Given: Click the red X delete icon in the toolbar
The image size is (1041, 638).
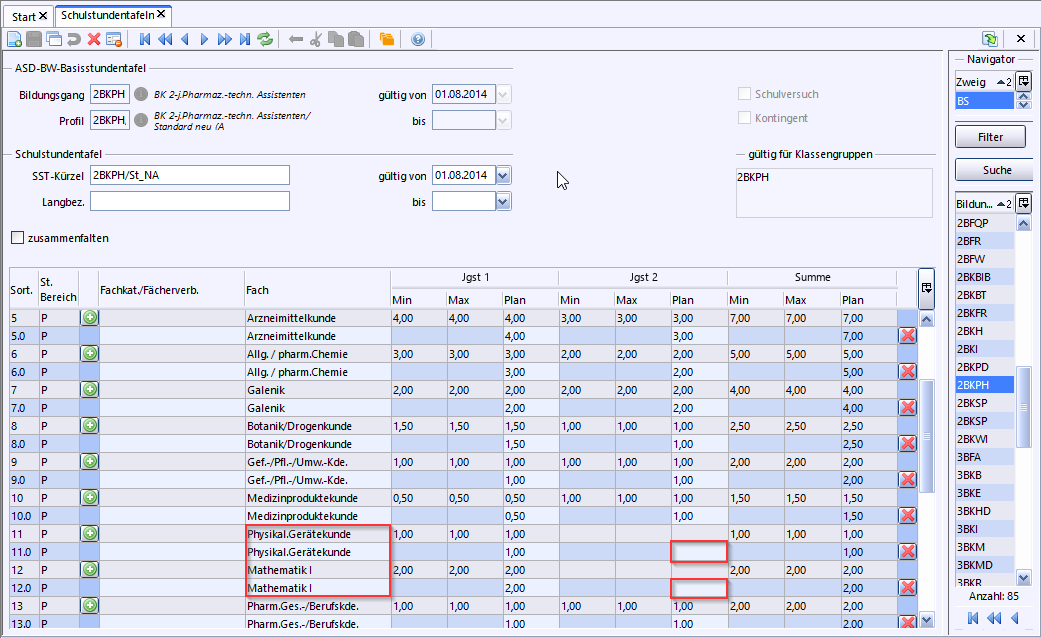Looking at the screenshot, I should (94, 39).
